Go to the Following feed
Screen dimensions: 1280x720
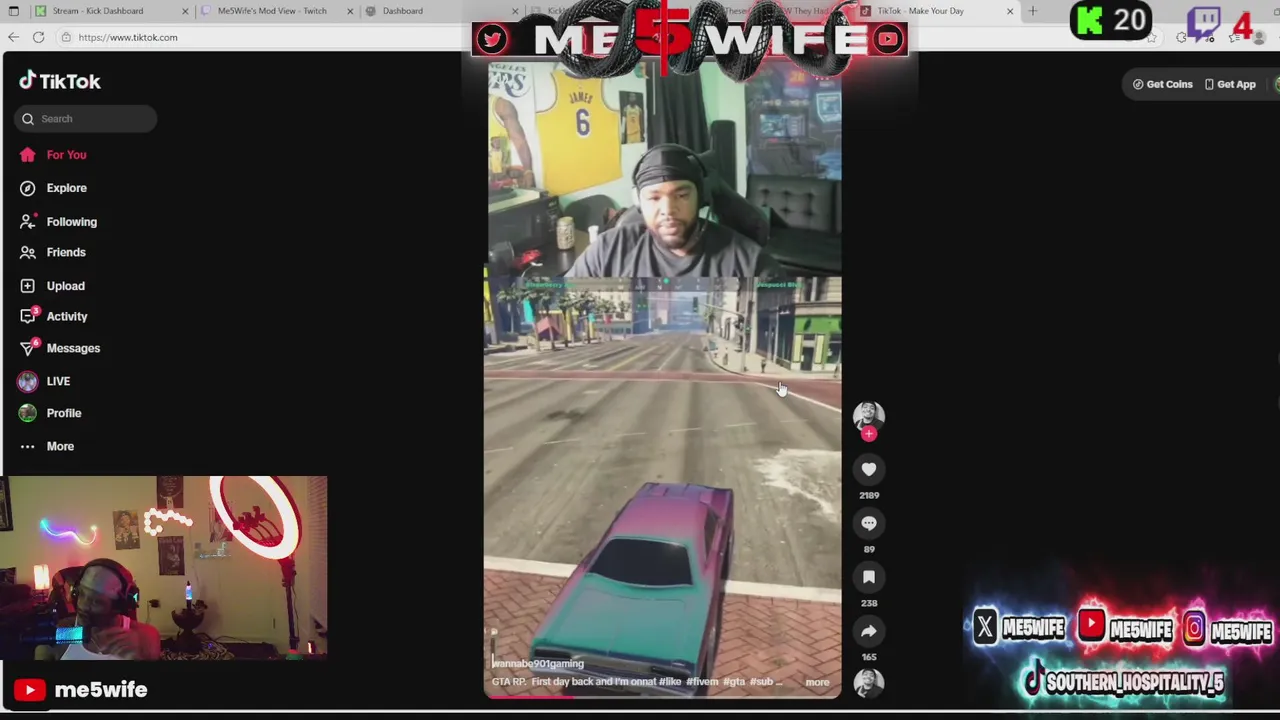pyautogui.click(x=71, y=222)
